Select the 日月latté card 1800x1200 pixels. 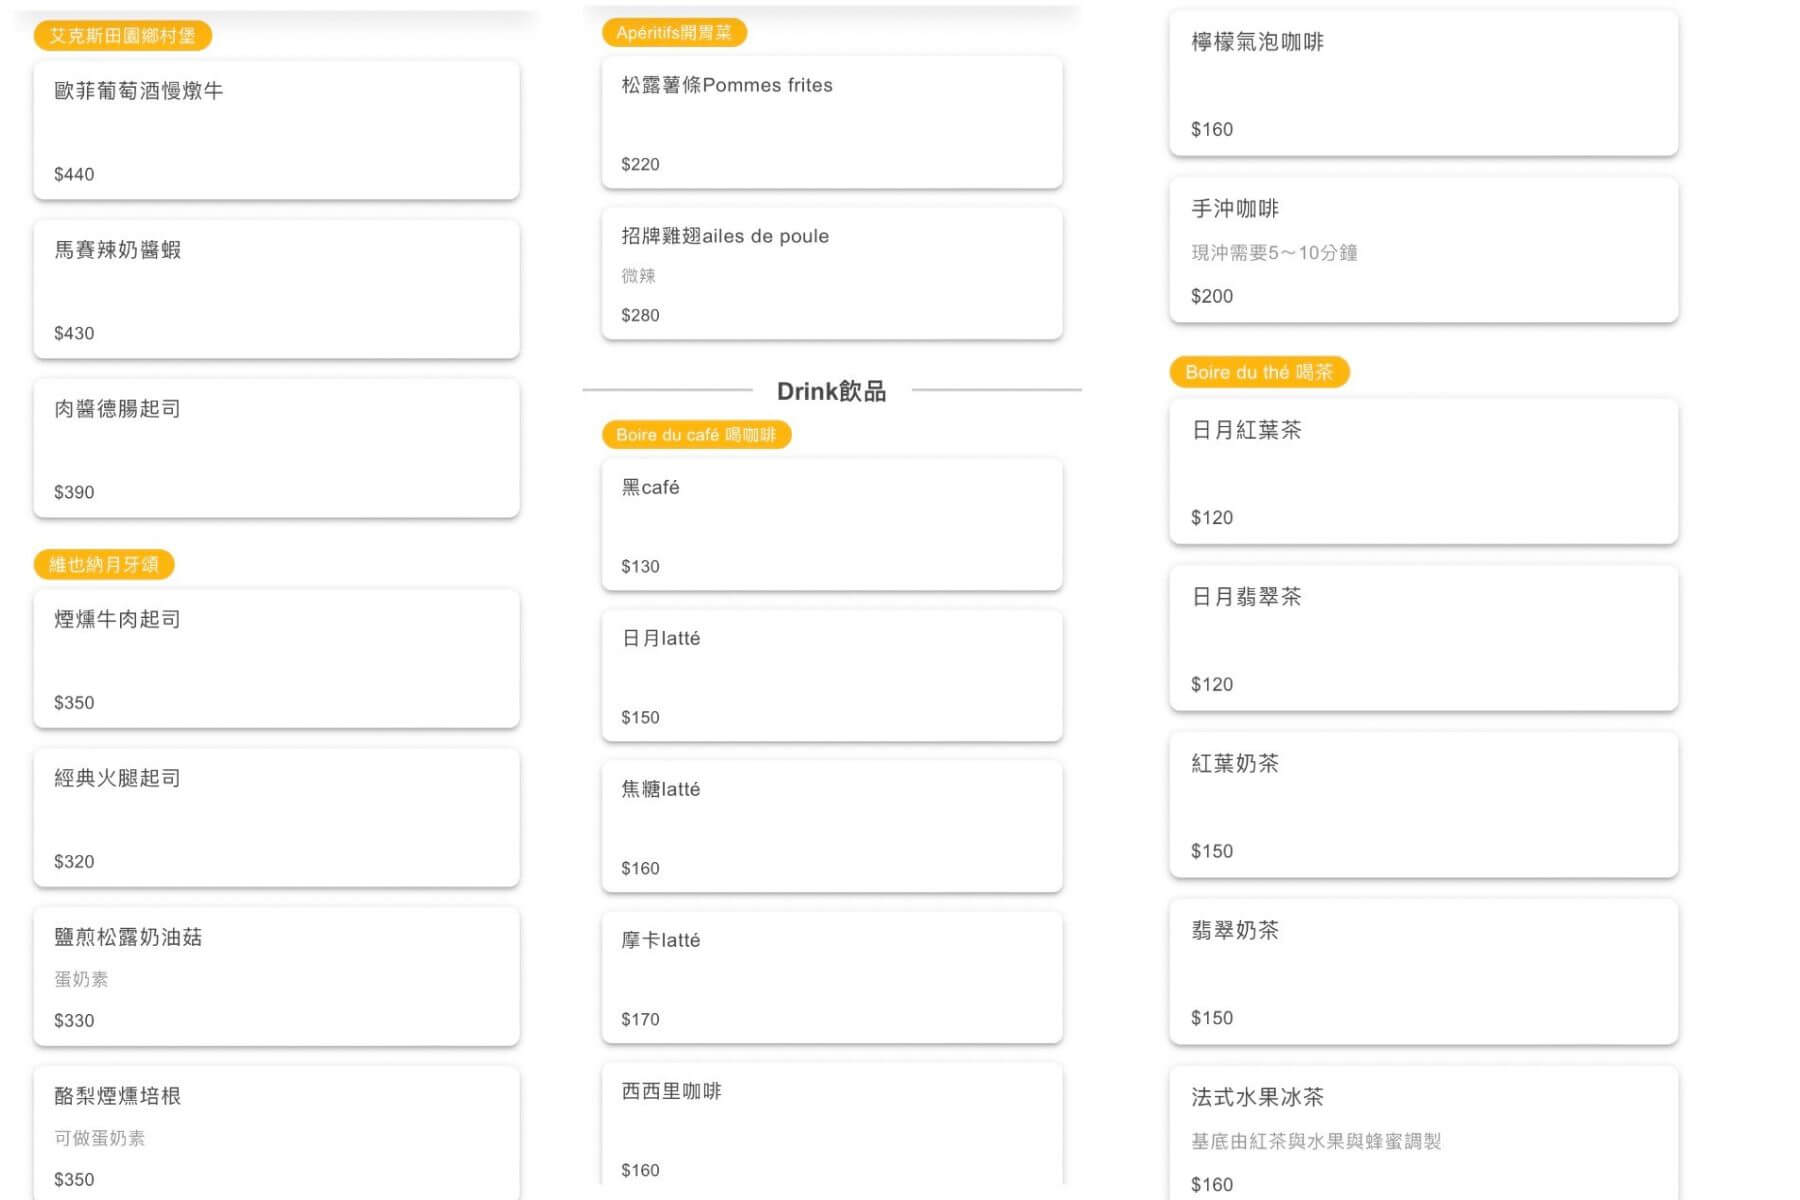click(x=832, y=675)
